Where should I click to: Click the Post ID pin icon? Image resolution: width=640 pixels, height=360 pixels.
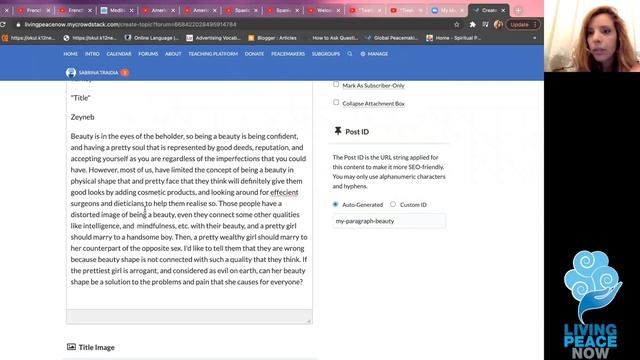tap(338, 131)
